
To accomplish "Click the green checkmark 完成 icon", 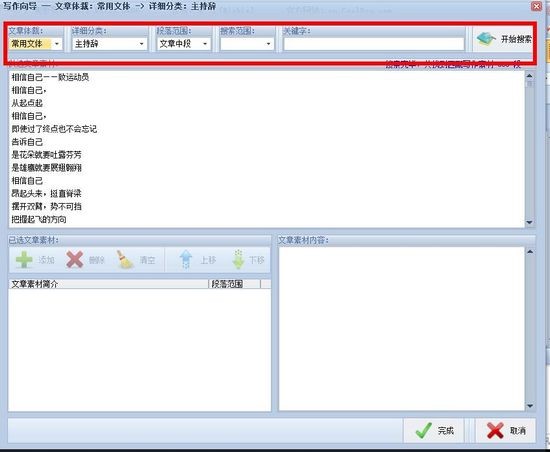I will (x=424, y=430).
